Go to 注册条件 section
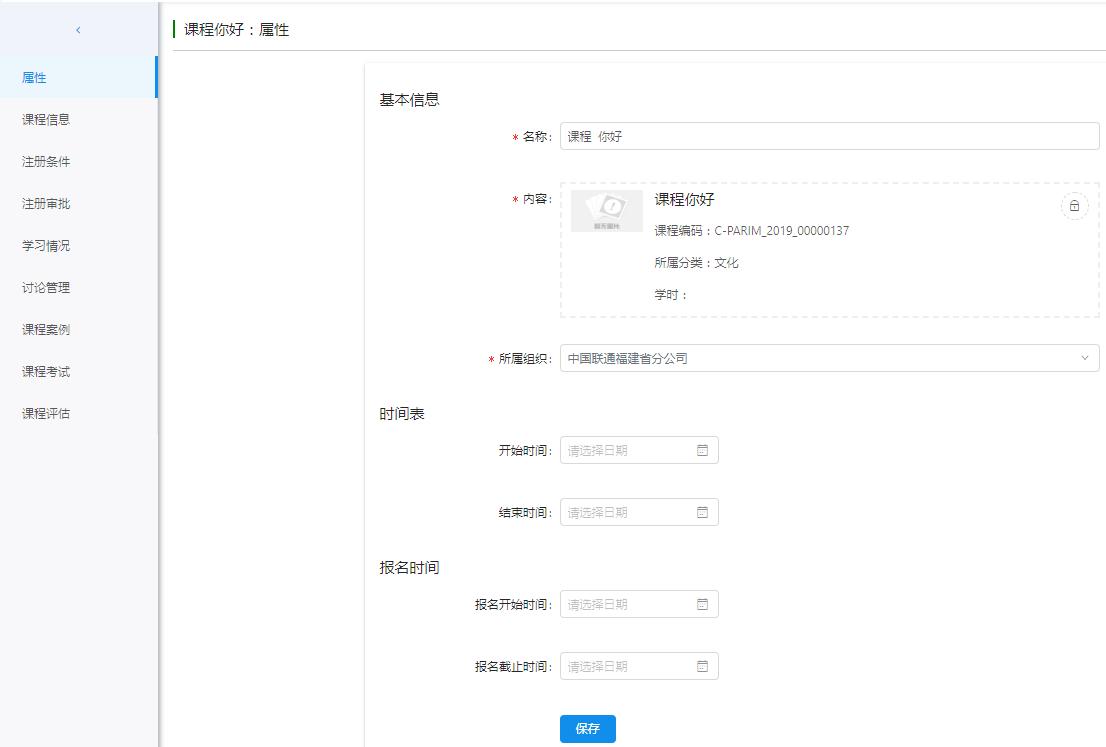The width and height of the screenshot is (1106, 747). click(x=46, y=162)
